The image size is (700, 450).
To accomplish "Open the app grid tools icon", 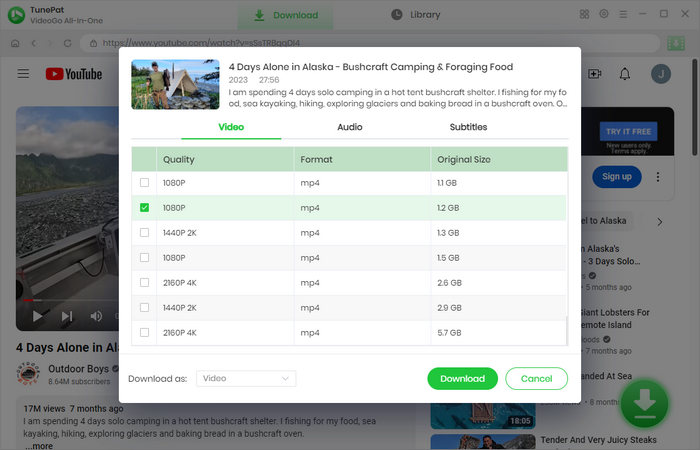I will click(584, 14).
